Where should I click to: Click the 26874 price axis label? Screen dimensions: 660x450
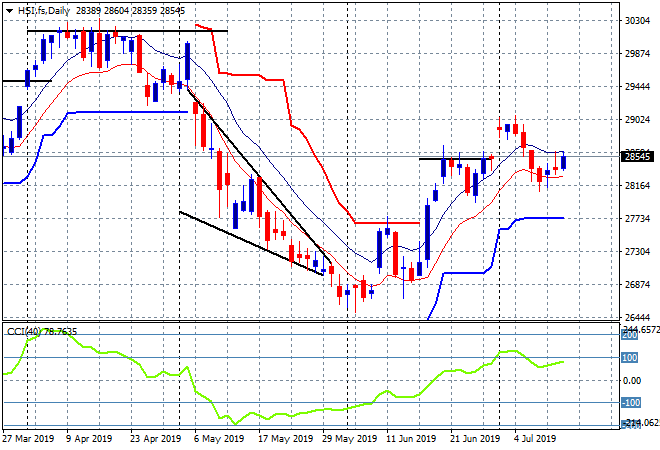(x=637, y=285)
